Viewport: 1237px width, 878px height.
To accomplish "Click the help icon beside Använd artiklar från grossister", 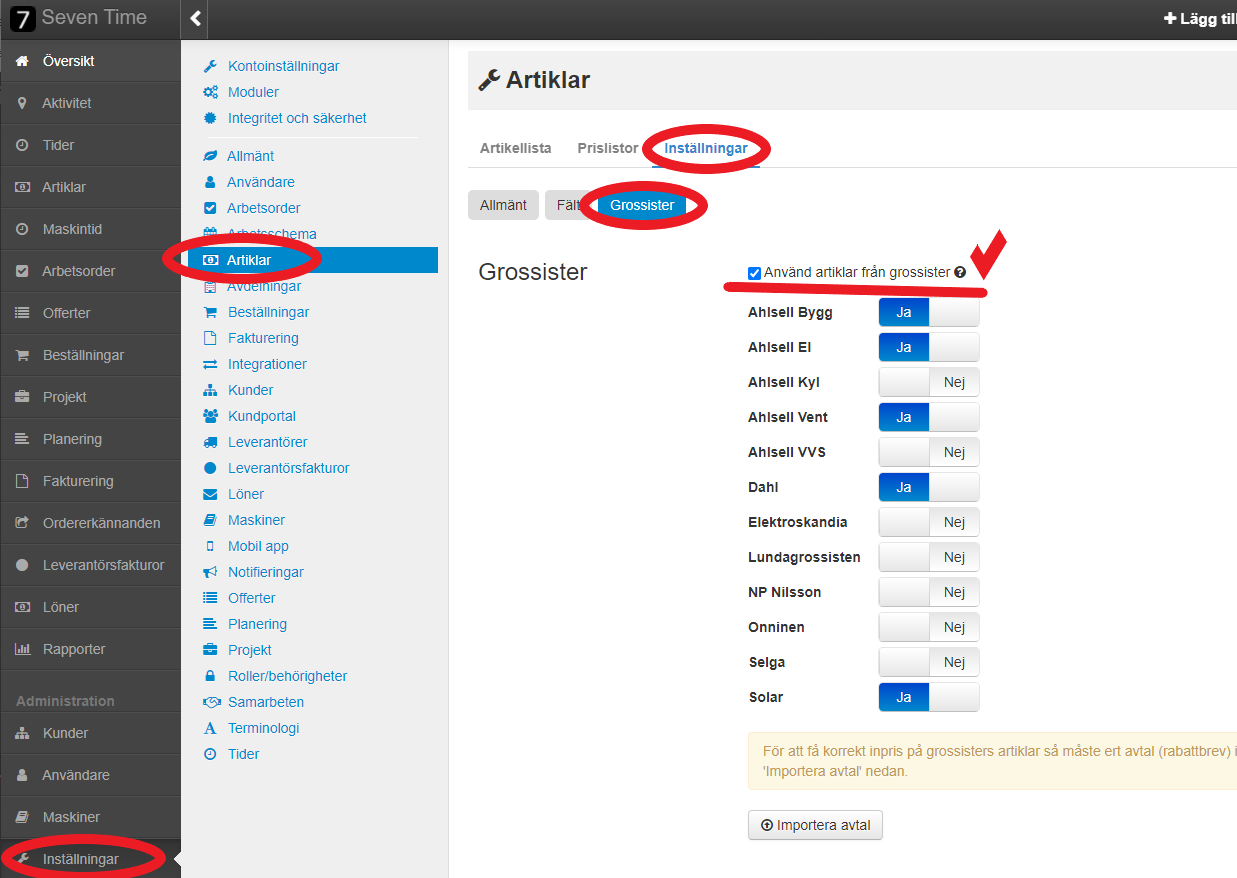I will (x=960, y=272).
